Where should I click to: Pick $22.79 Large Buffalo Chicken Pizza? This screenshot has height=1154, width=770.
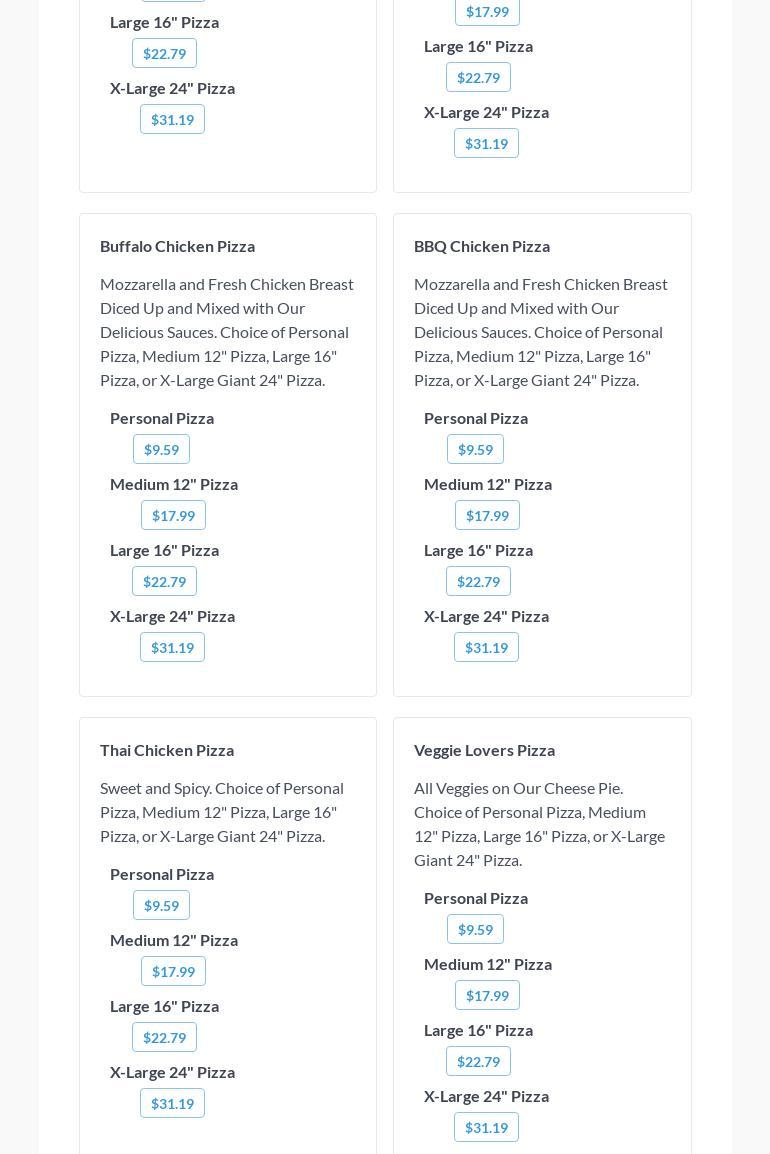pyautogui.click(x=164, y=581)
